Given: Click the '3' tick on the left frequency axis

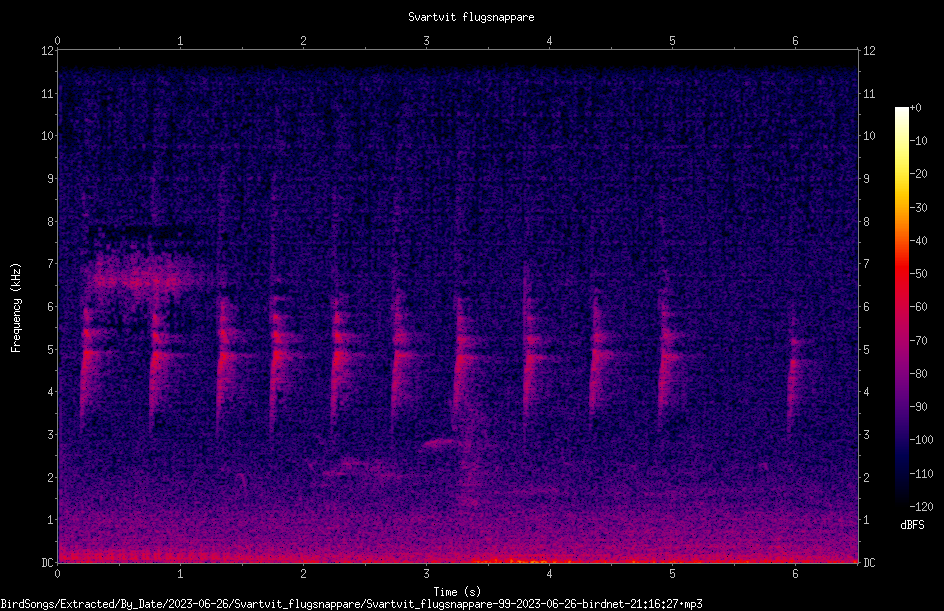Looking at the screenshot, I should [51, 435].
